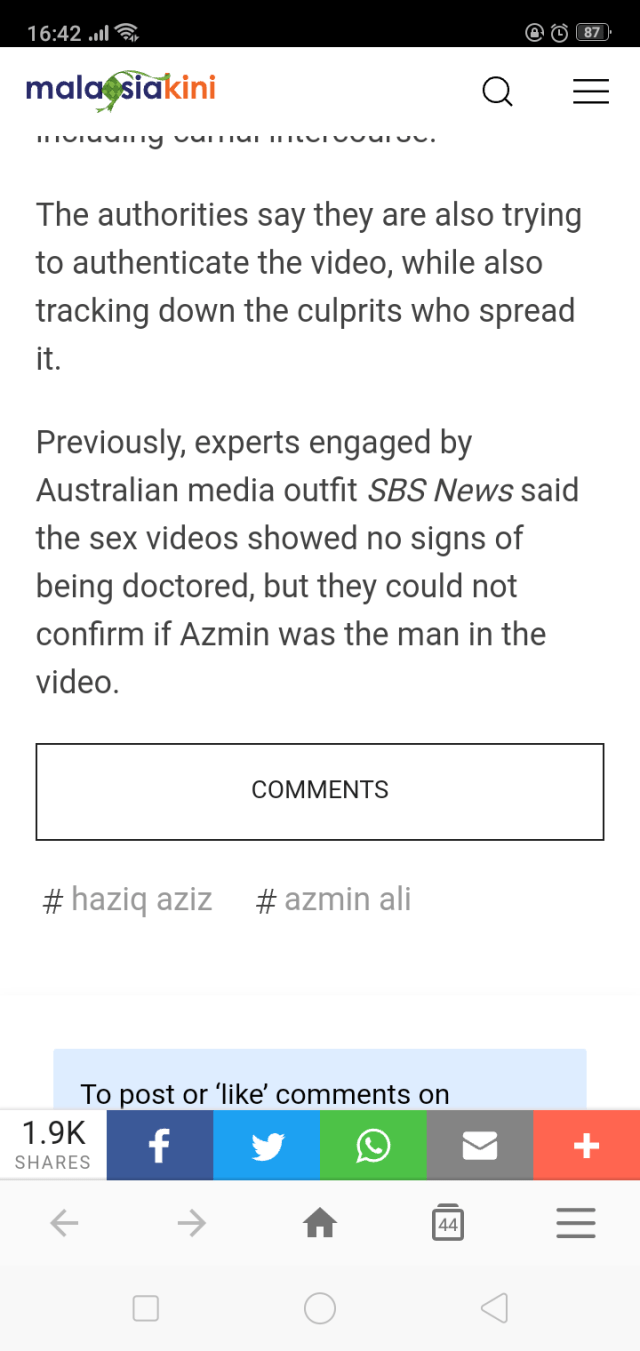Share article on Twitter

(267, 1145)
